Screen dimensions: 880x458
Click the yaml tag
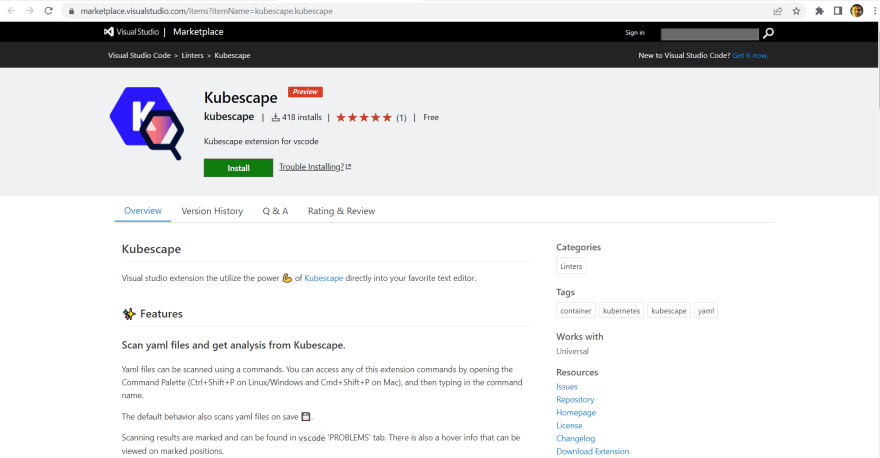706,310
